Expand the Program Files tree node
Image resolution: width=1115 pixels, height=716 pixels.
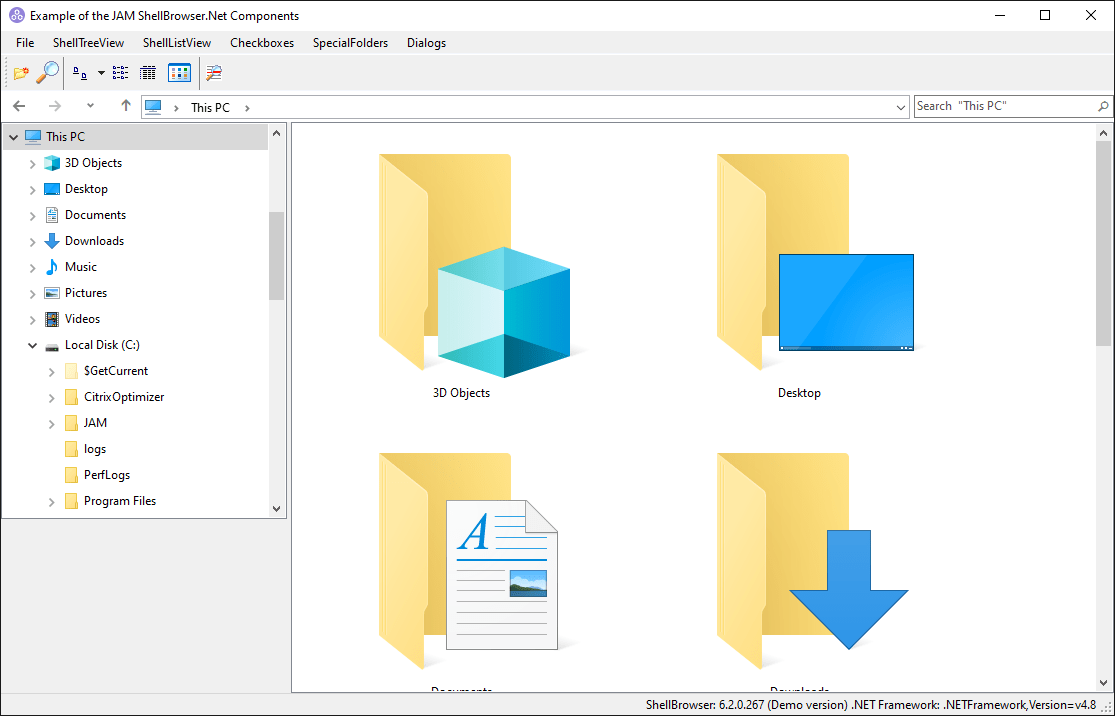(x=52, y=502)
